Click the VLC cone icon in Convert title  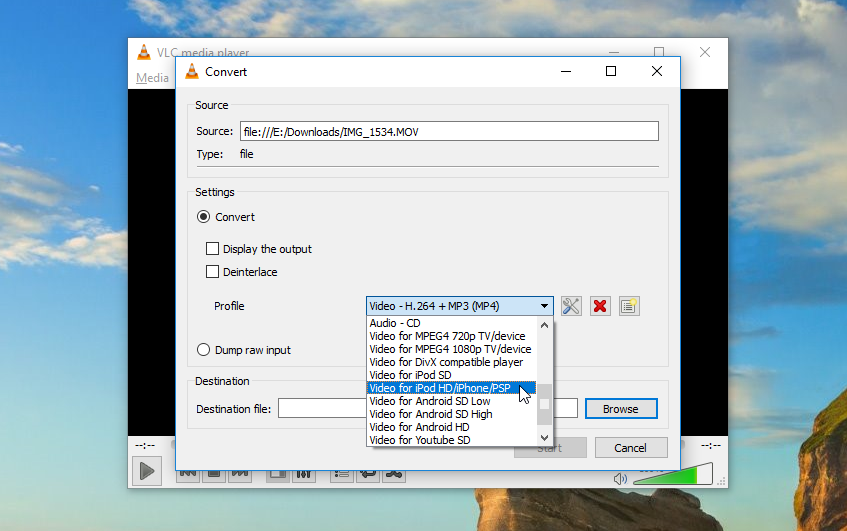[x=192, y=71]
